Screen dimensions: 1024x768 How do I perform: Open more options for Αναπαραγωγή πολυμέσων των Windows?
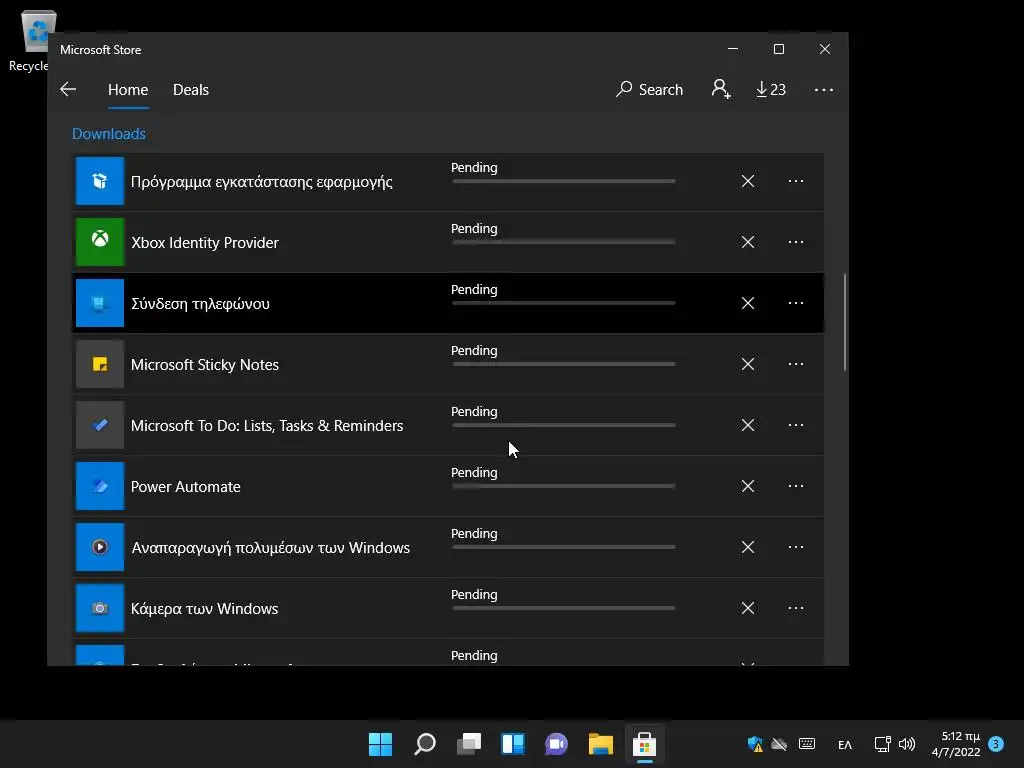(795, 547)
